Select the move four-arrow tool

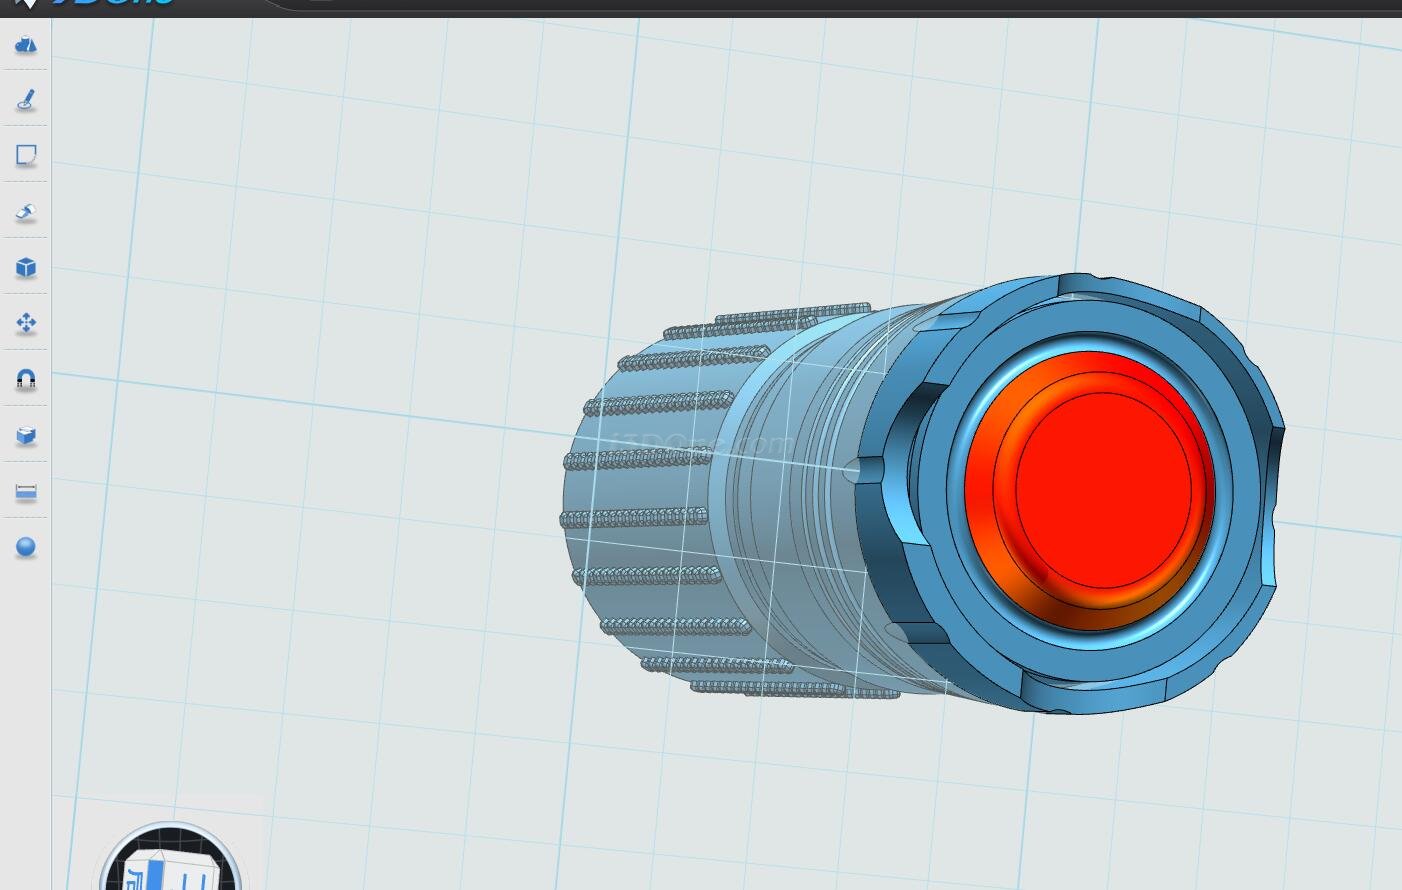tap(26, 323)
